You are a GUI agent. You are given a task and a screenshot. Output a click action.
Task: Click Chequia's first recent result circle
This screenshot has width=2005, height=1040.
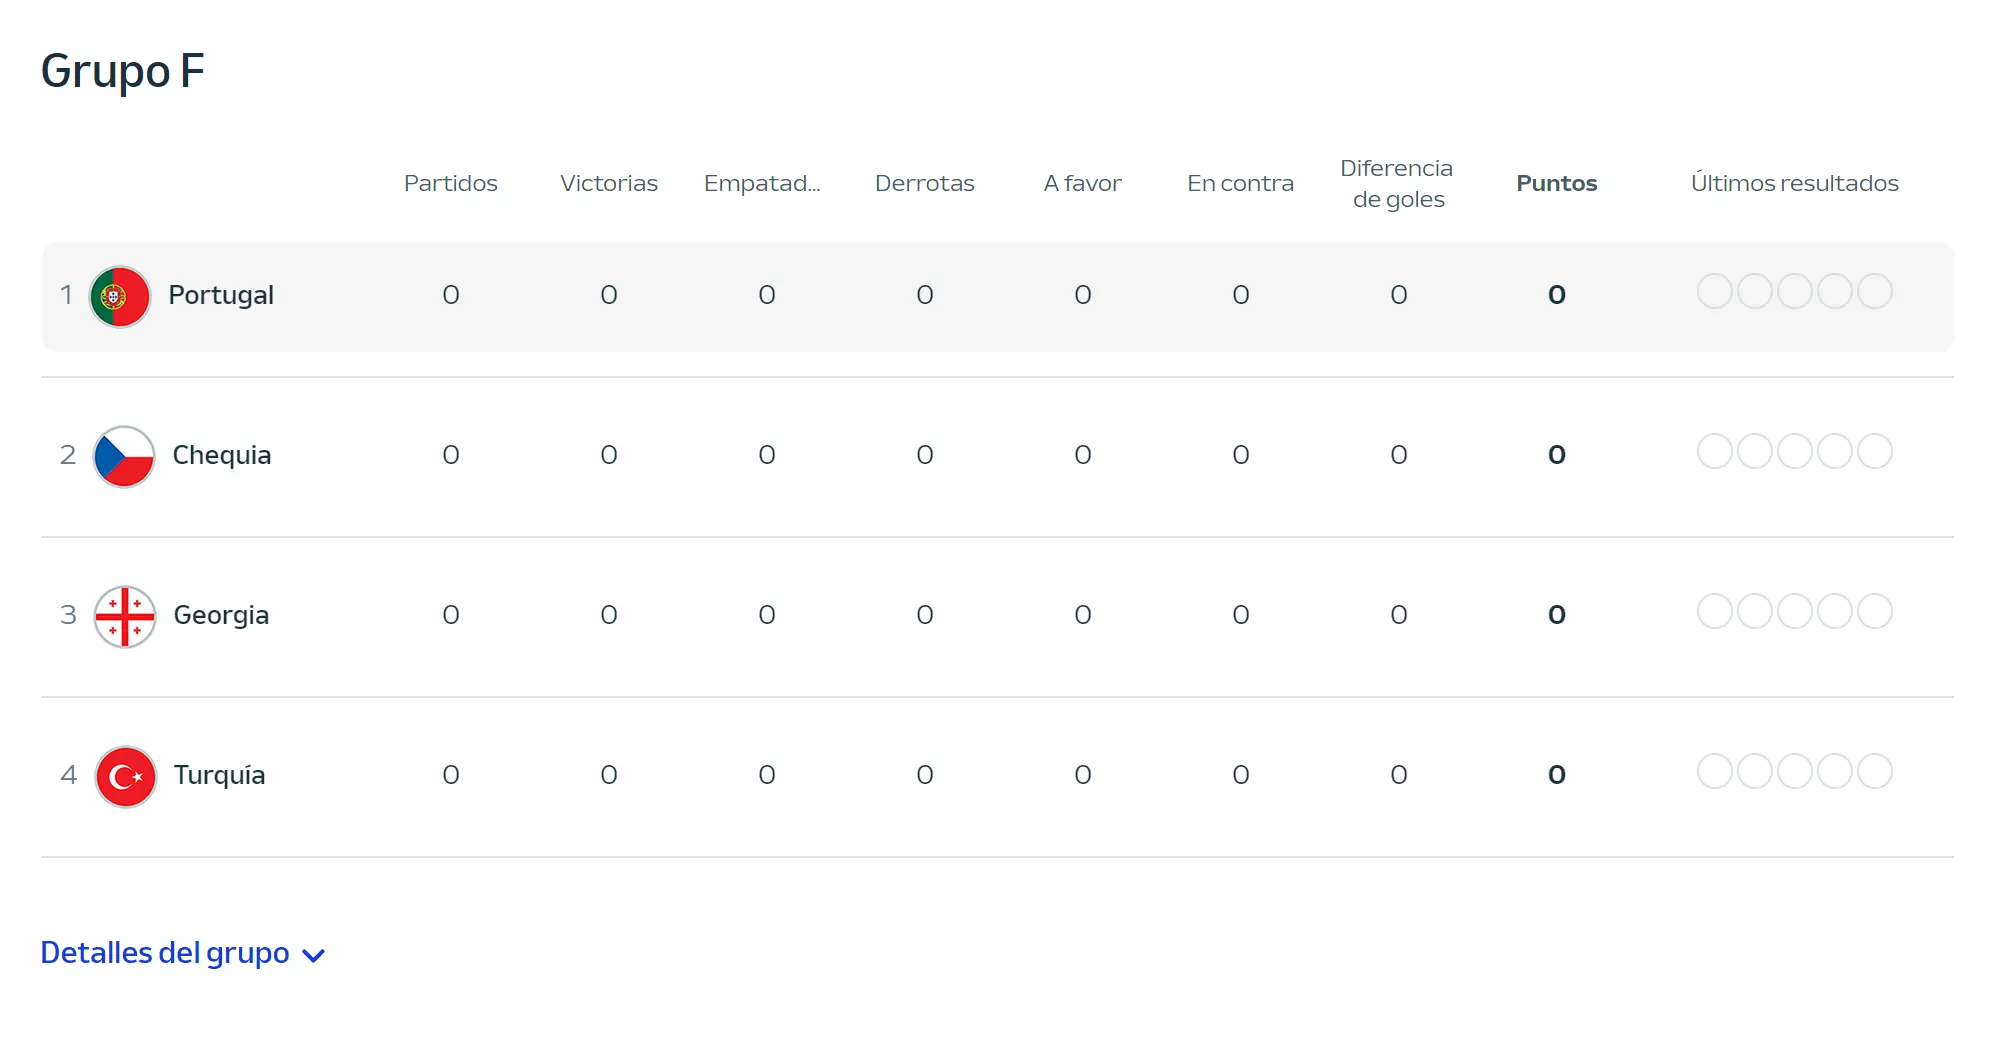pos(1715,451)
